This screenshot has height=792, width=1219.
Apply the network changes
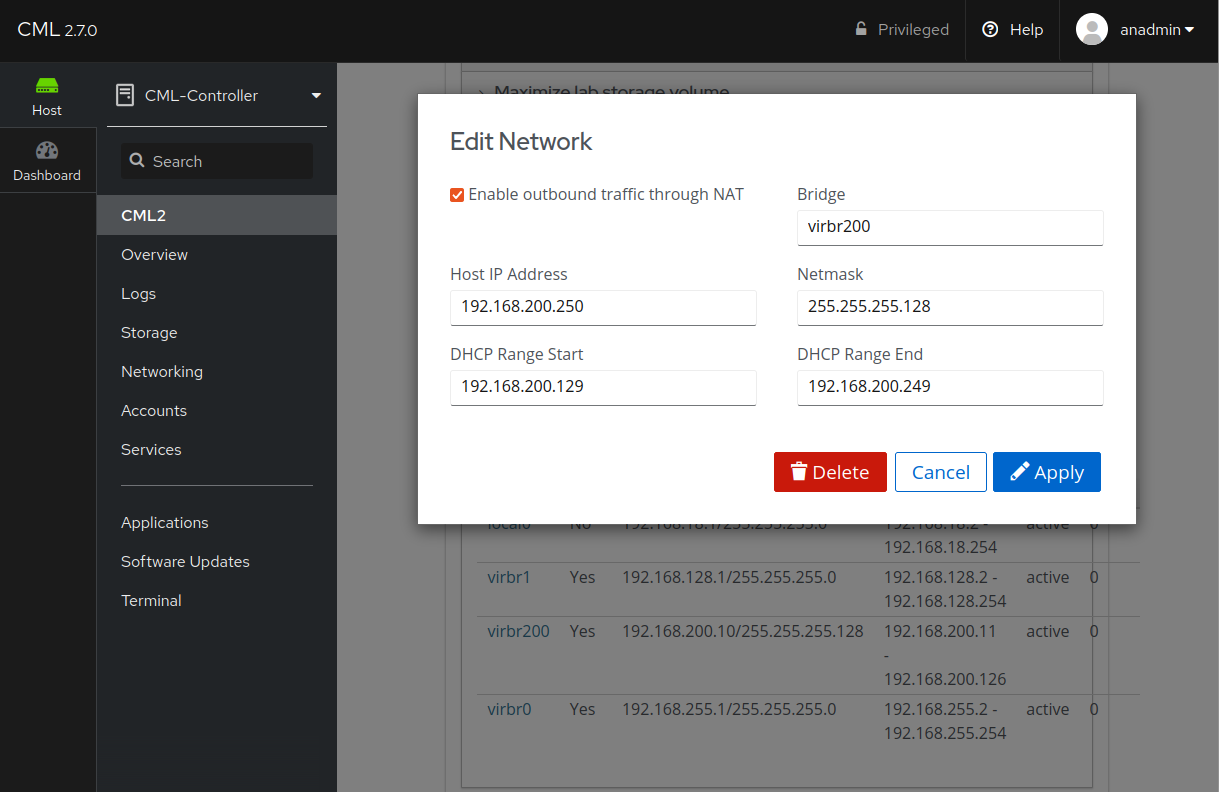tap(1046, 472)
